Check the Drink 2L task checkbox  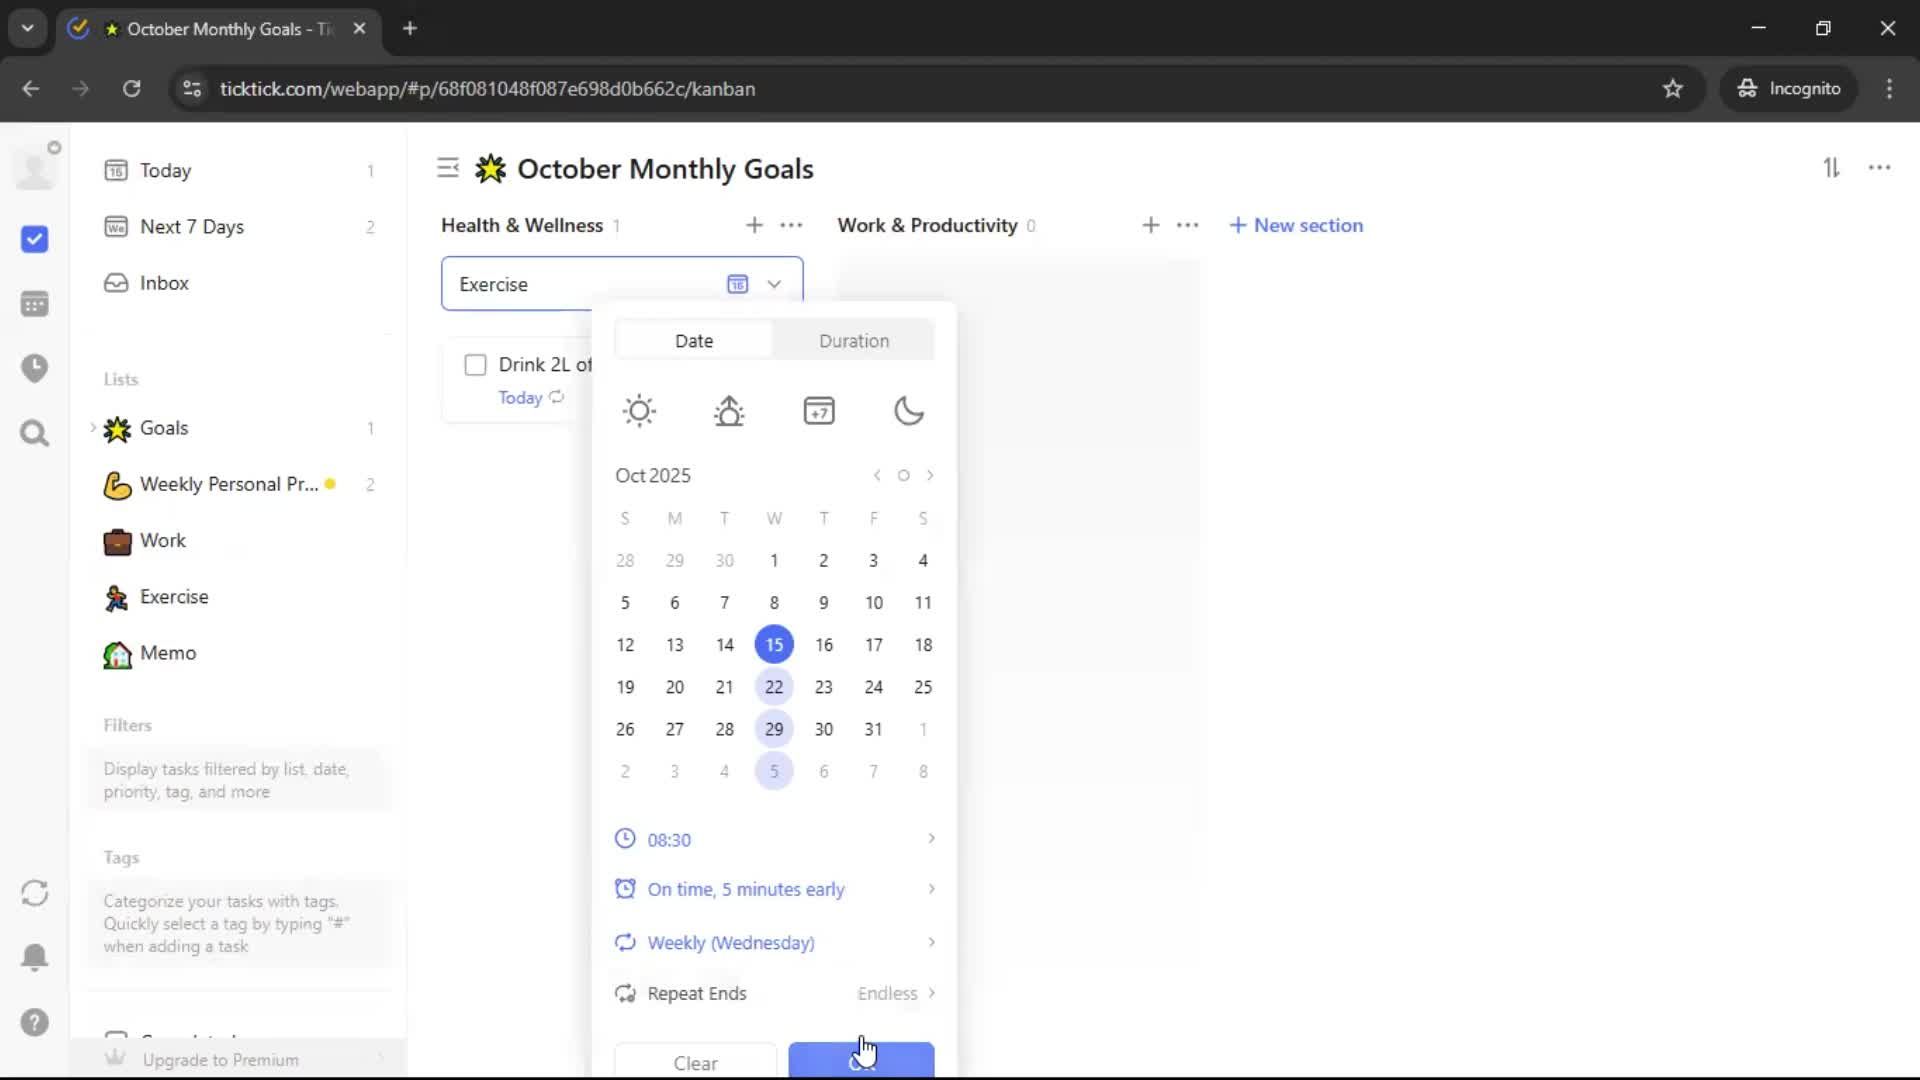pyautogui.click(x=475, y=365)
